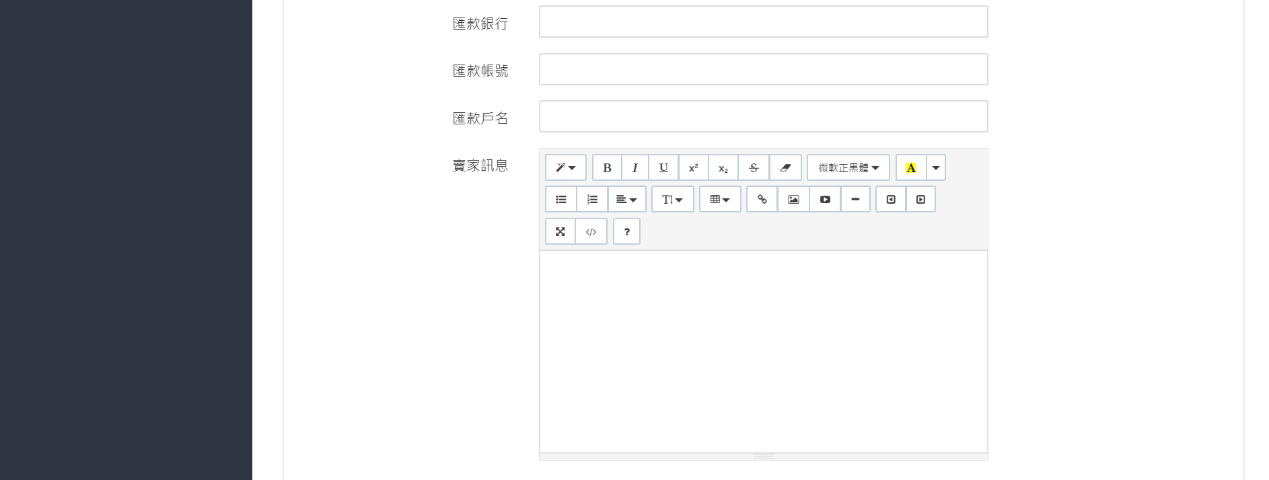Toggle underline text formatting
The width and height of the screenshot is (1269, 480).
663,168
